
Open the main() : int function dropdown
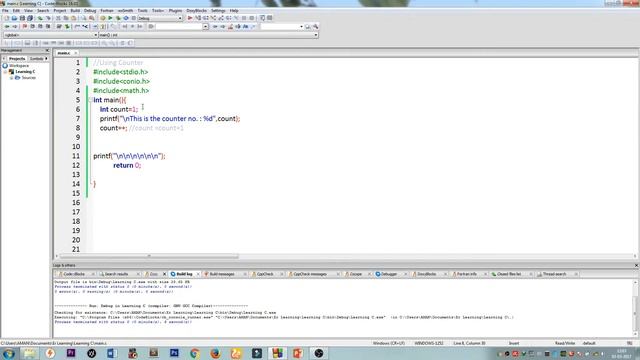[209, 35]
